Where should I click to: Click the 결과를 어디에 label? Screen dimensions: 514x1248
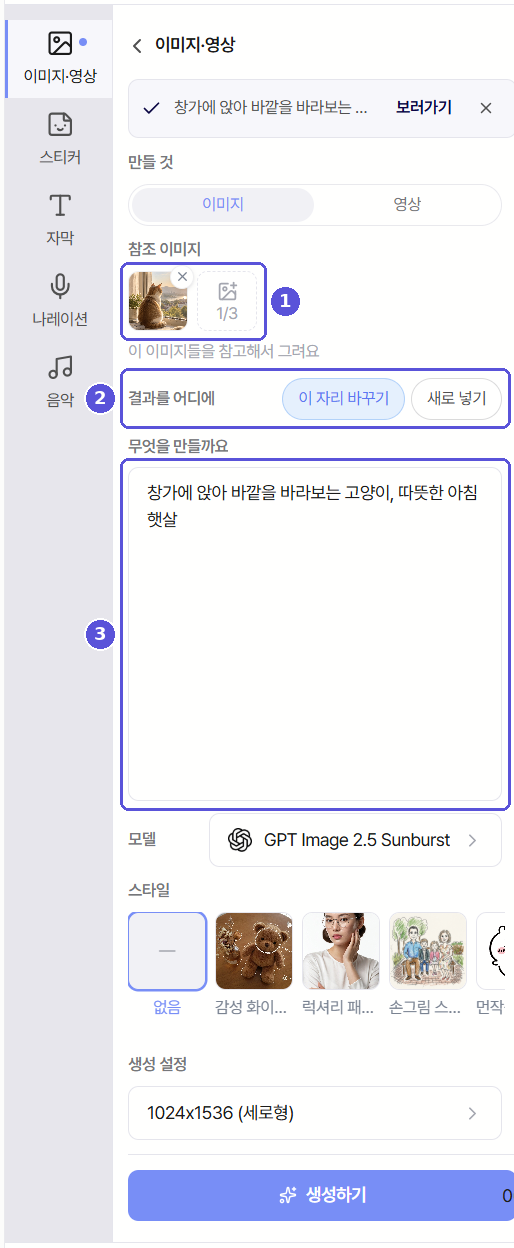click(x=172, y=398)
